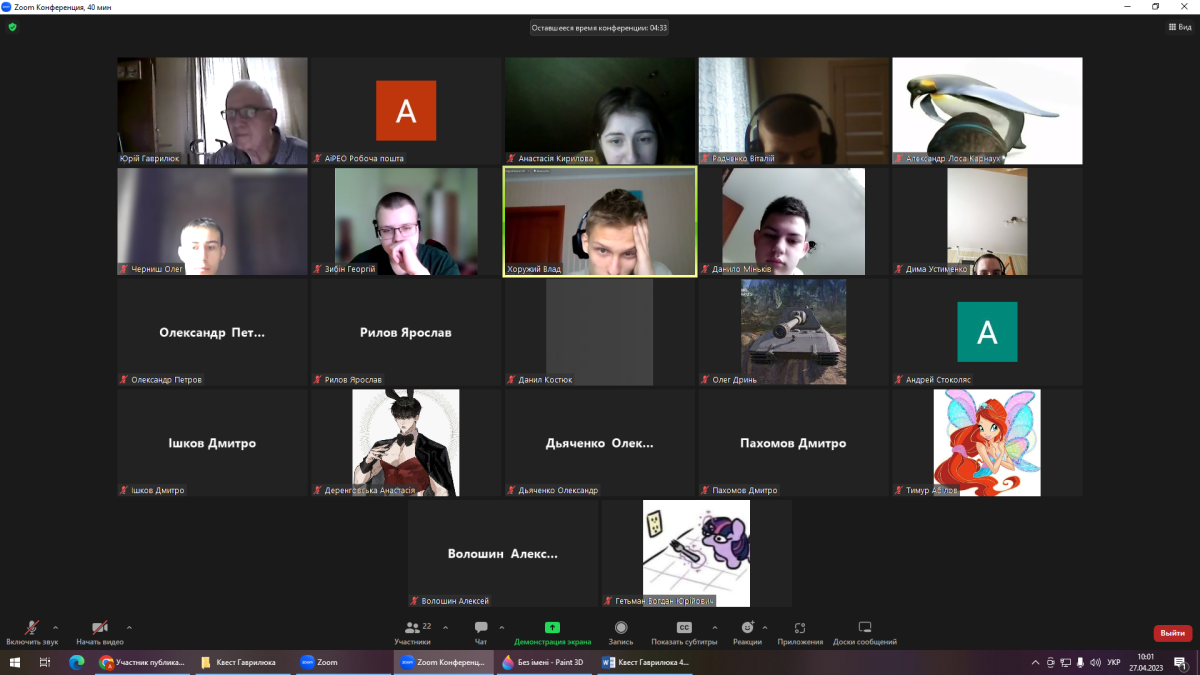The height and width of the screenshot is (675, 1200).
Task: Toggle Show Captions (Показать субтитры)
Action: pyautogui.click(x=684, y=628)
